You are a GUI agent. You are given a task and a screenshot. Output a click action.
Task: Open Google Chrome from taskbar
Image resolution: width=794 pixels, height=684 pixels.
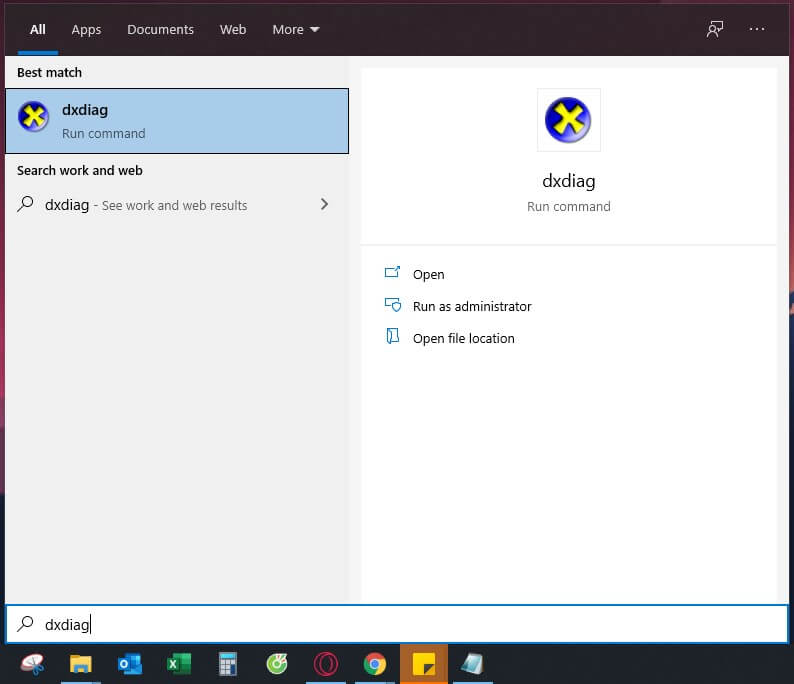[375, 664]
